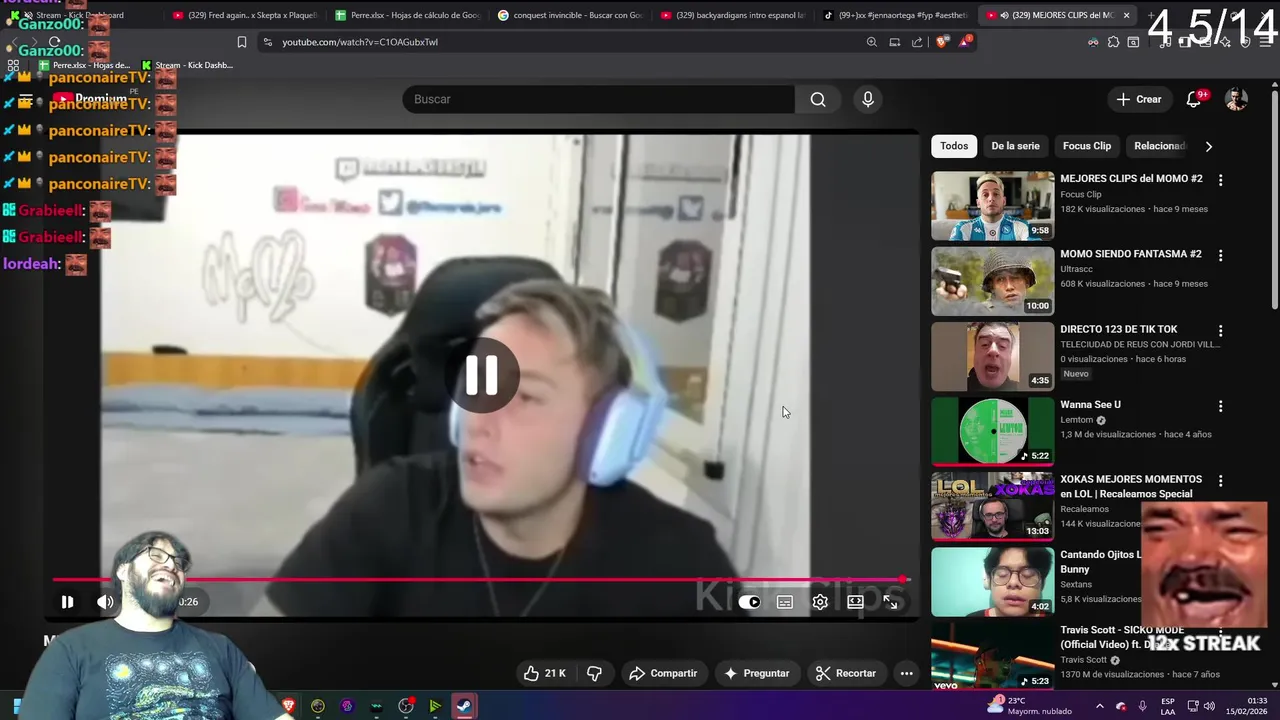Switch to theater mode view
The image size is (1280, 720).
[x=855, y=602]
